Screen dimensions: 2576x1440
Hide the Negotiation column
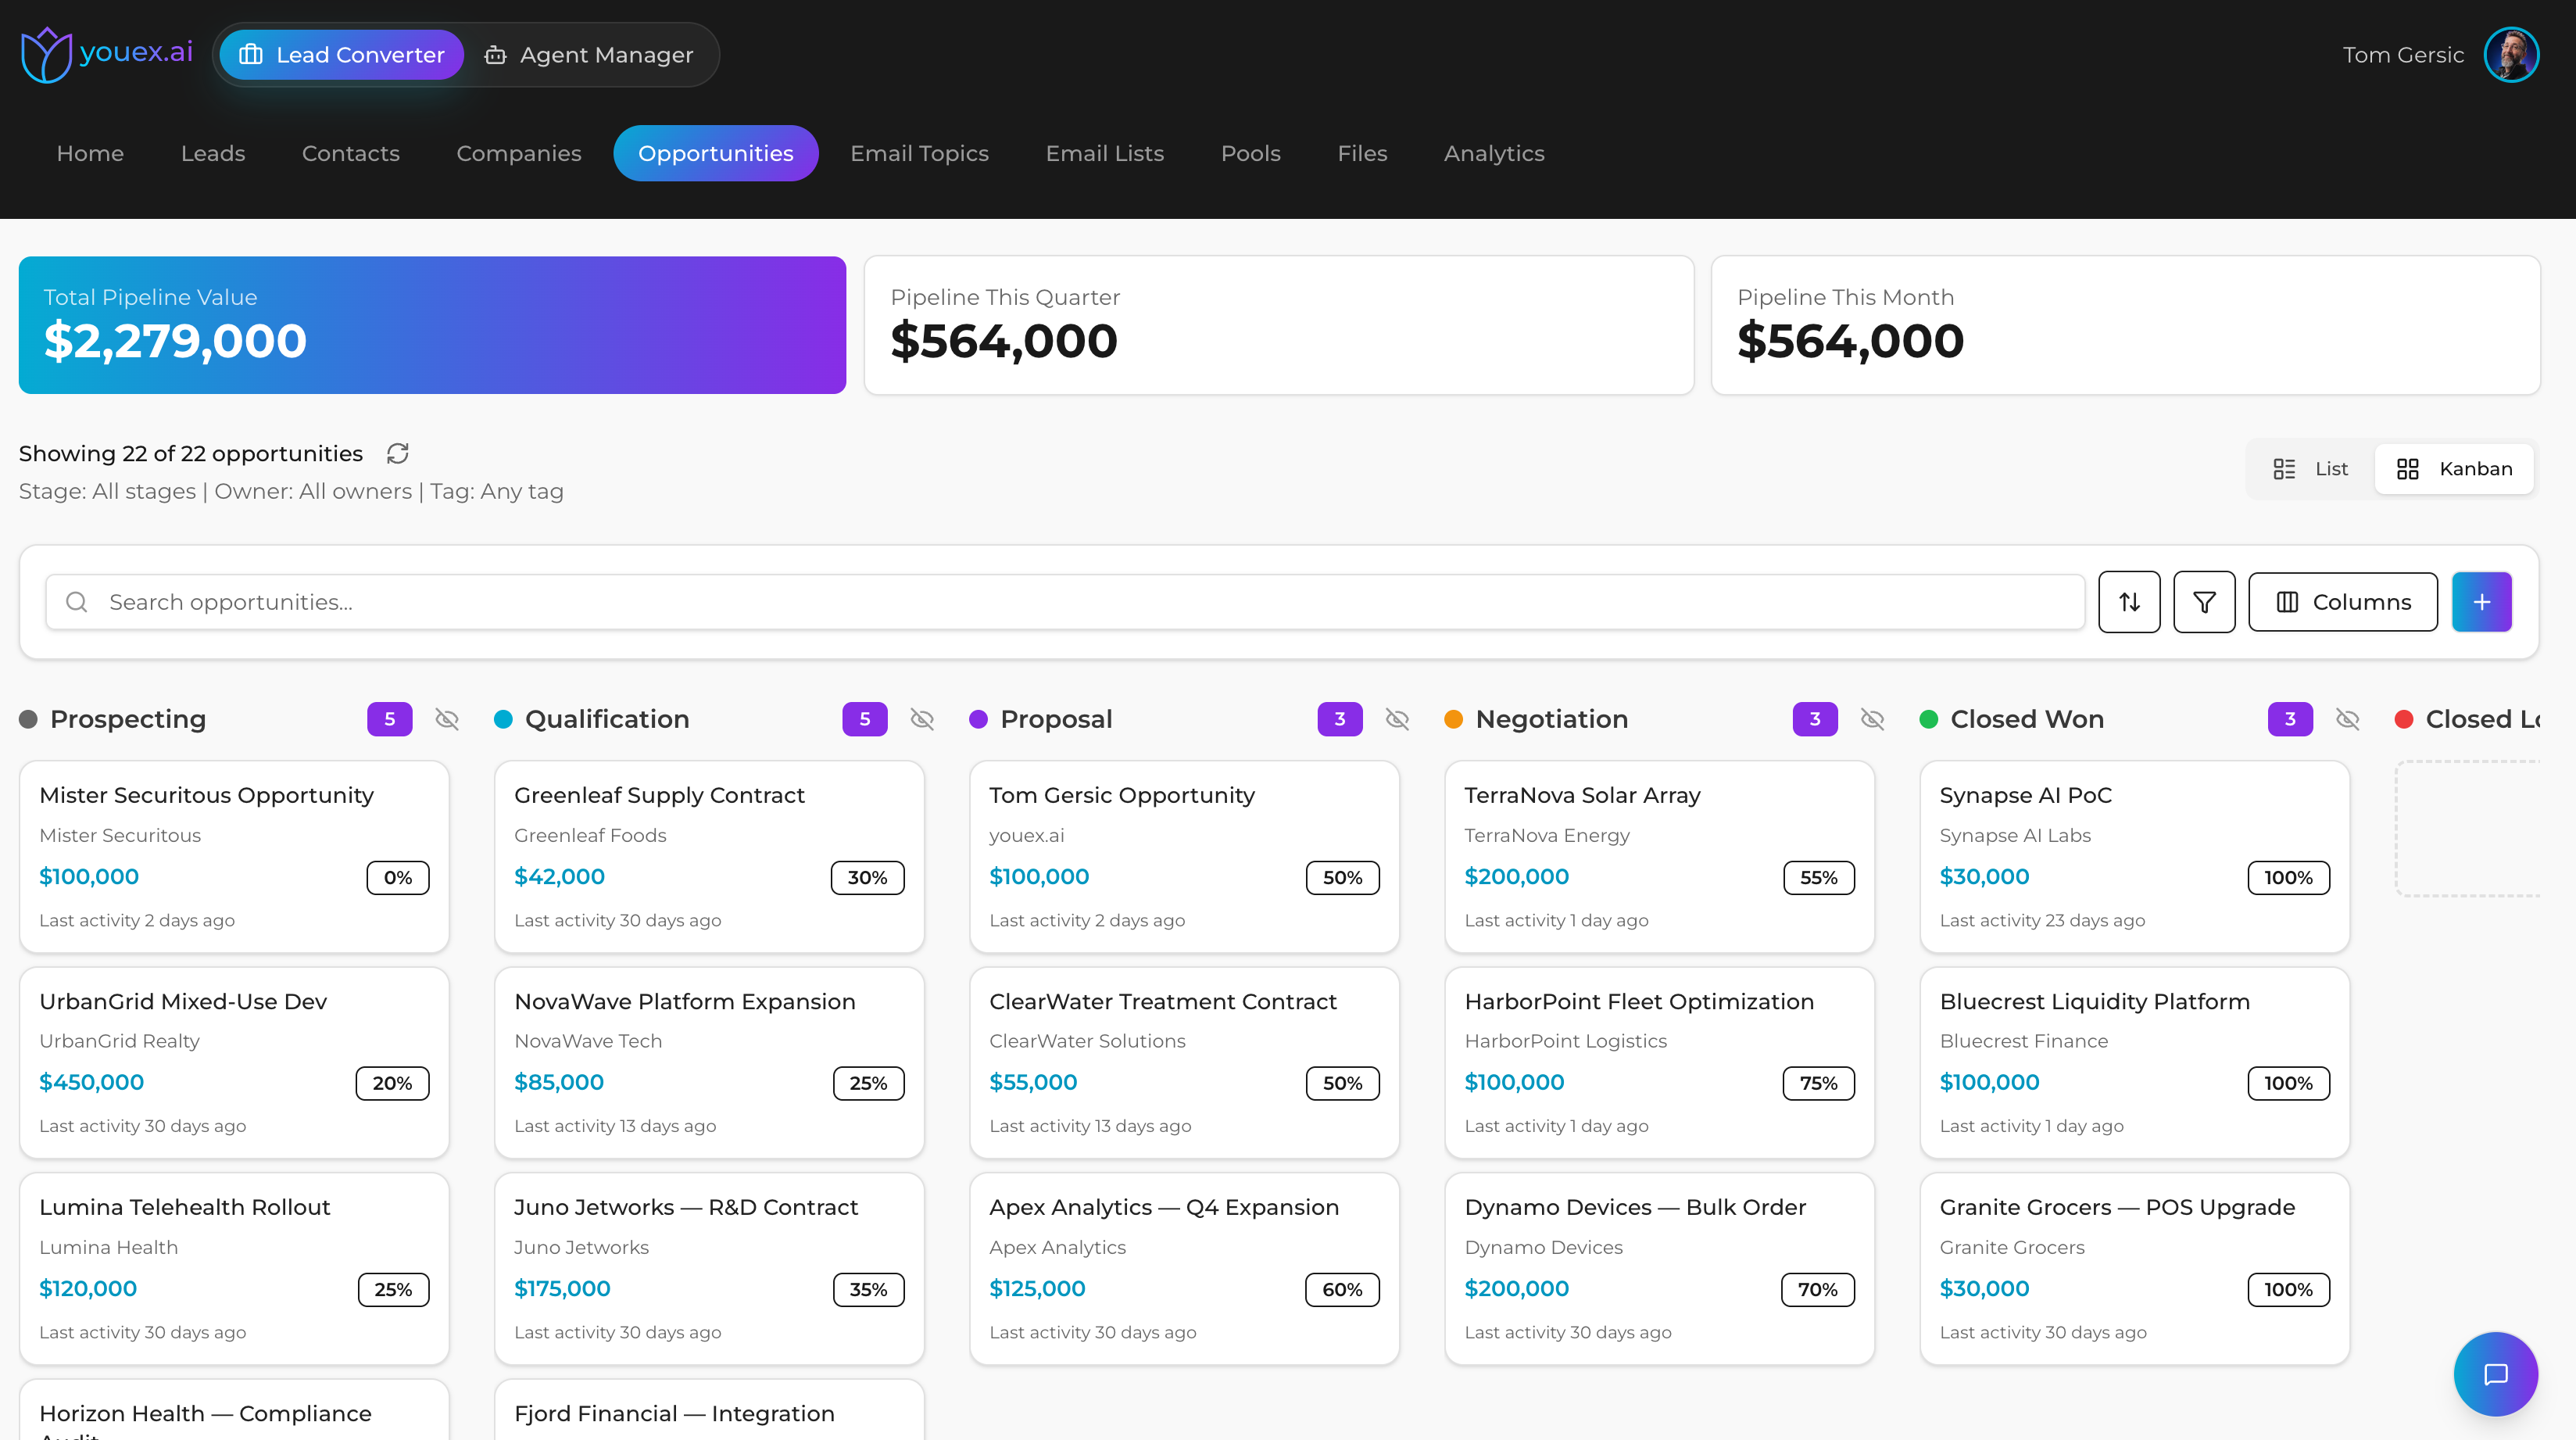pos(1872,719)
